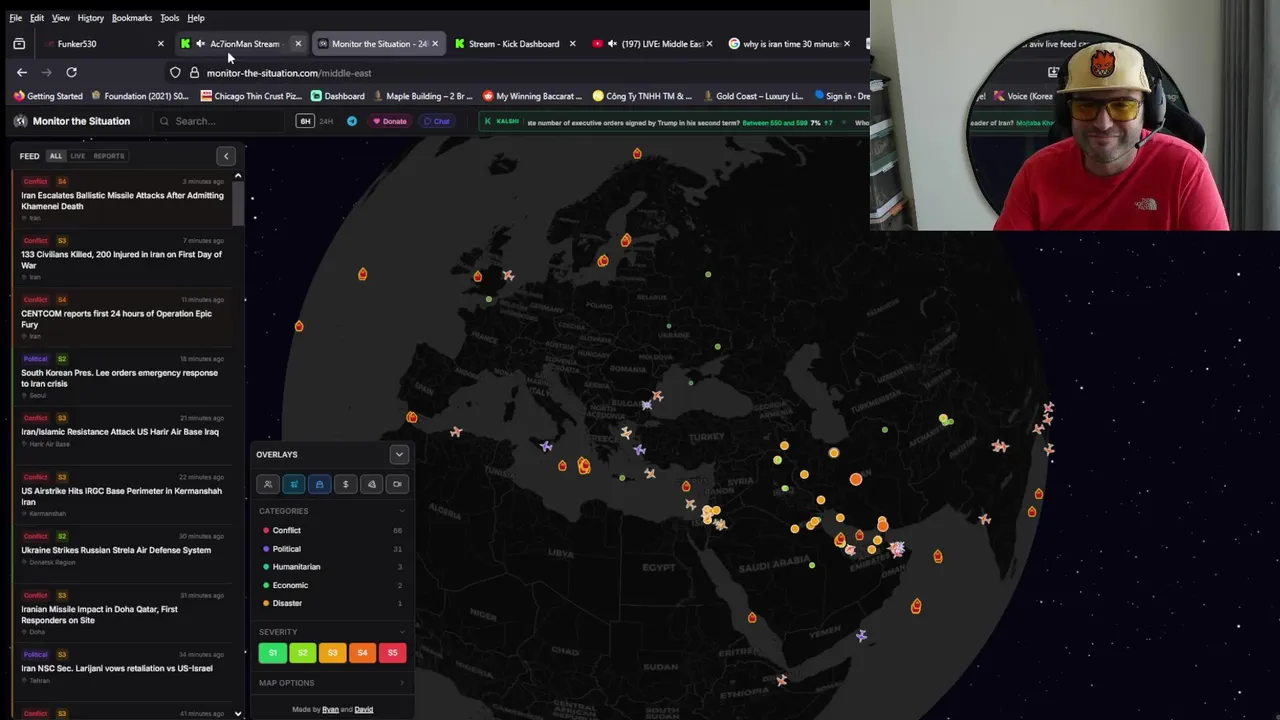Screen dimensions: 1280x720
Task: Close the Monitor the Situation tab
Action: (x=435, y=44)
